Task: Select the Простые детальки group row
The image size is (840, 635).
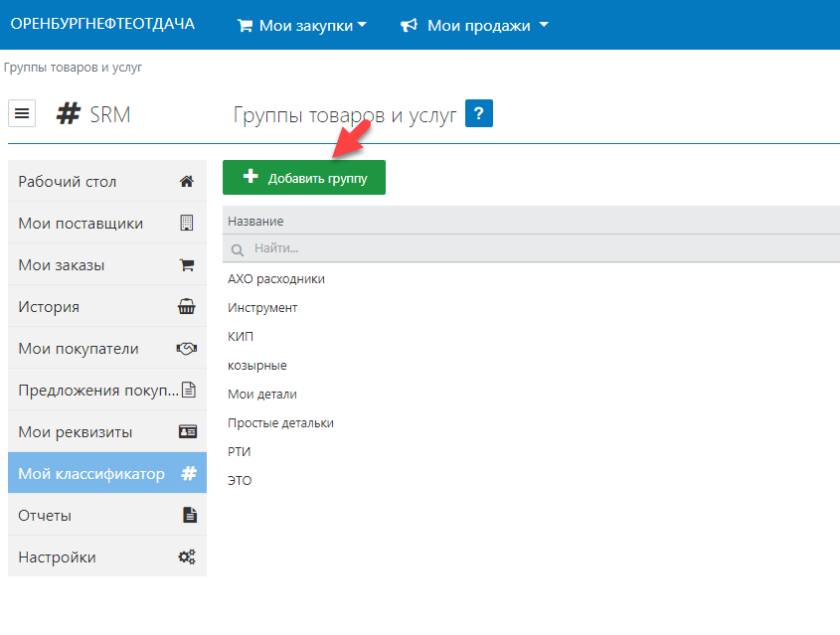Action: (x=281, y=423)
